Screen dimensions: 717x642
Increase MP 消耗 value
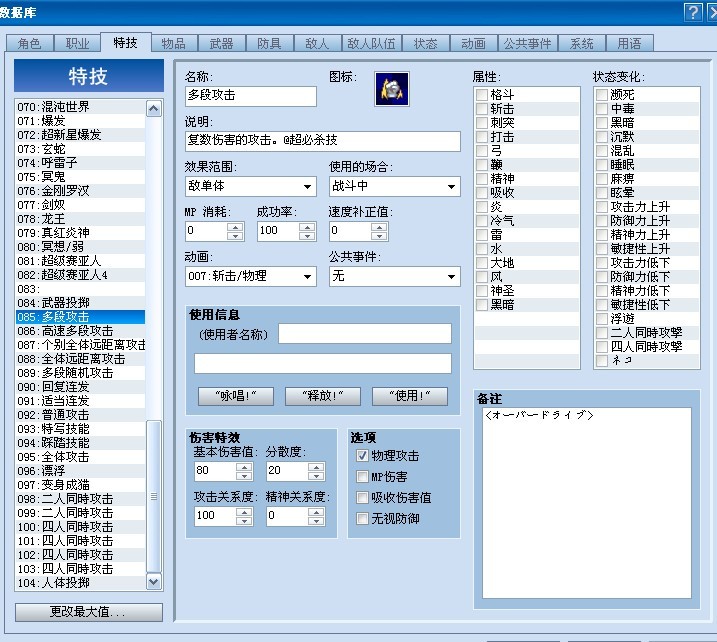click(235, 227)
